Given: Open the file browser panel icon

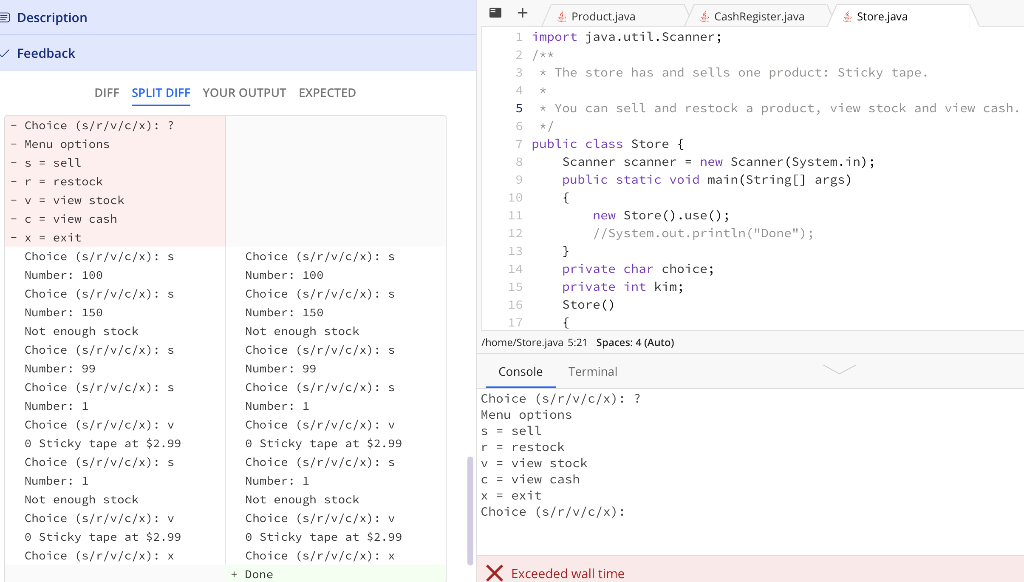Looking at the screenshot, I should (x=495, y=12).
